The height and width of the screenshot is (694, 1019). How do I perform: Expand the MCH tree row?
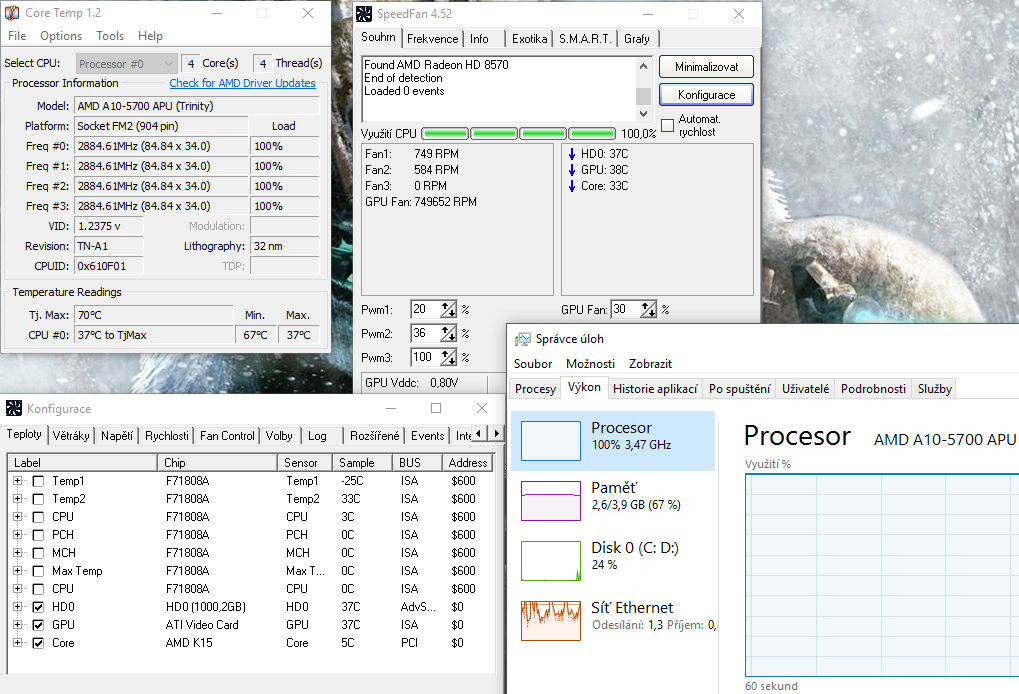pyautogui.click(x=17, y=553)
